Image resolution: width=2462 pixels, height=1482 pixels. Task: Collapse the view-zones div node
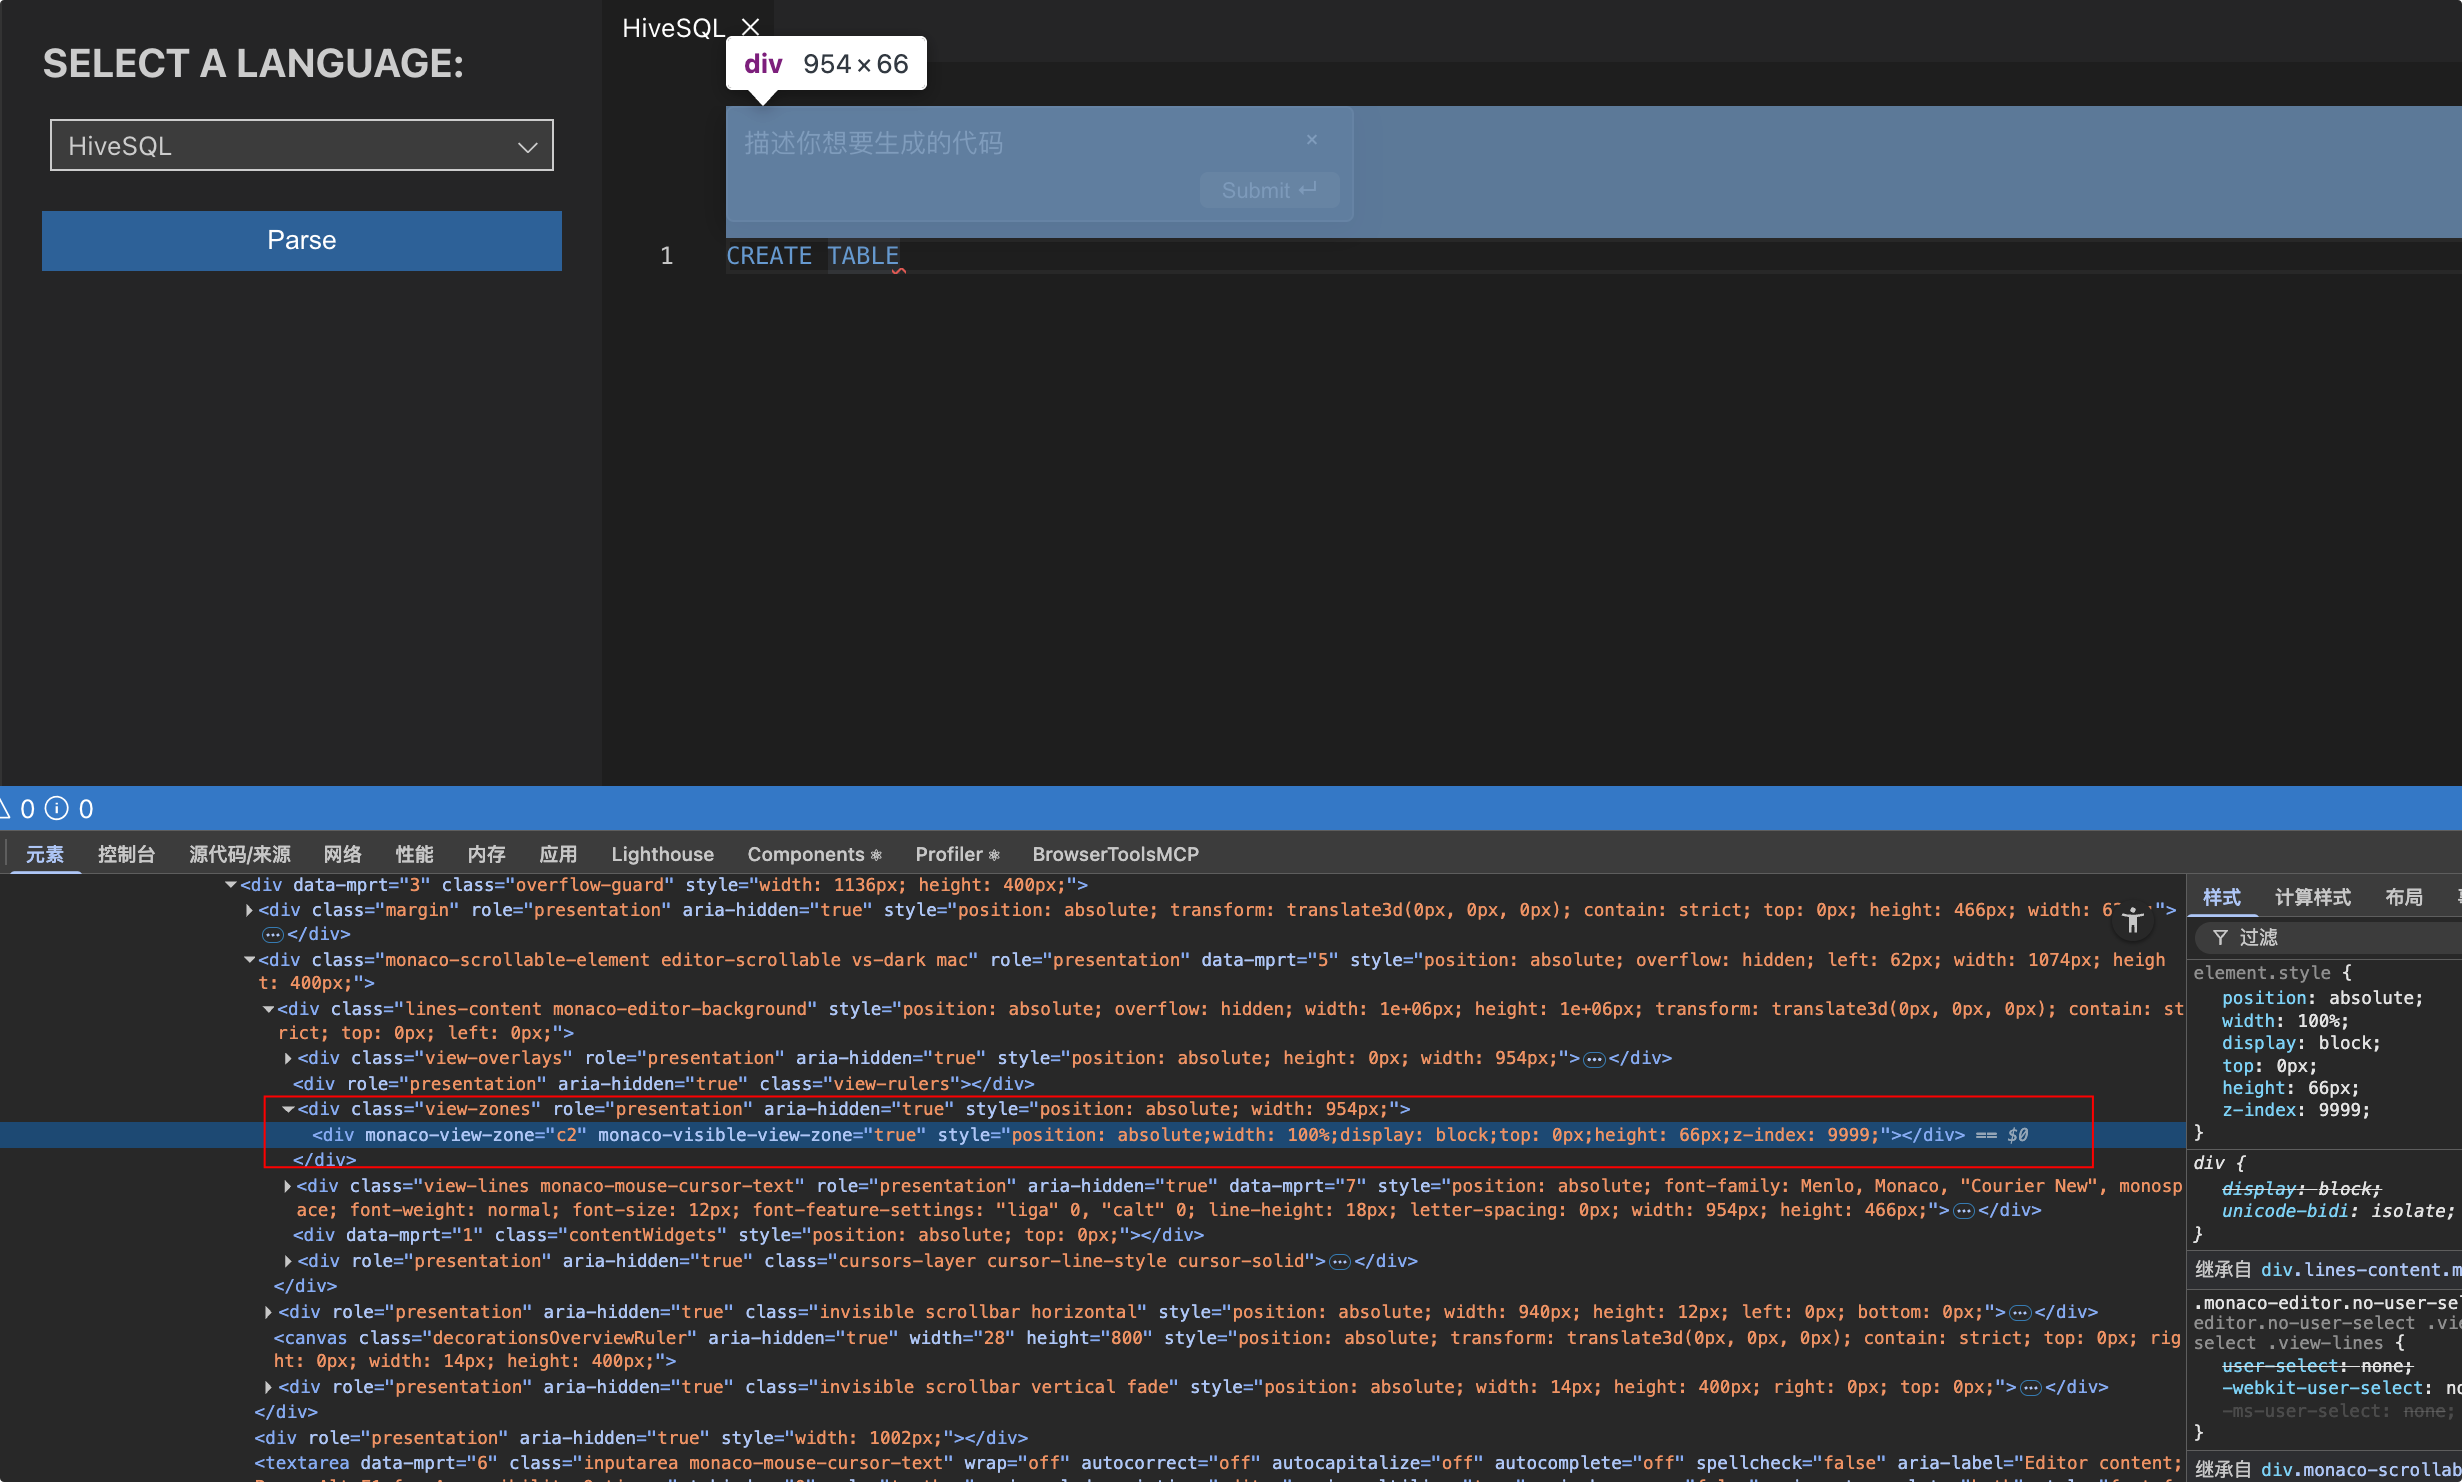[288, 1109]
